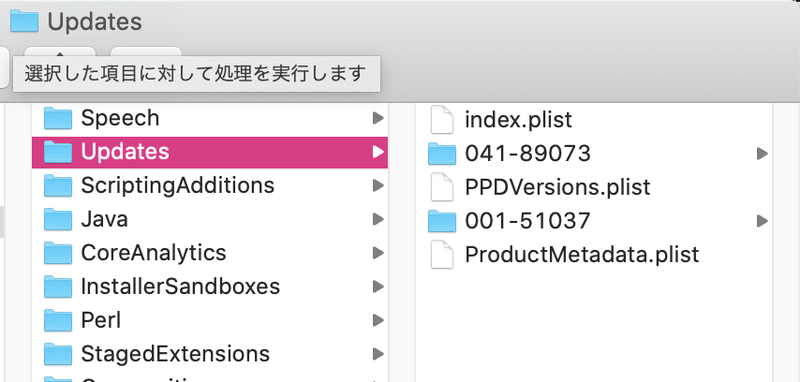The width and height of the screenshot is (800, 382).
Task: Click the Speech folder icon
Action: pos(58,118)
